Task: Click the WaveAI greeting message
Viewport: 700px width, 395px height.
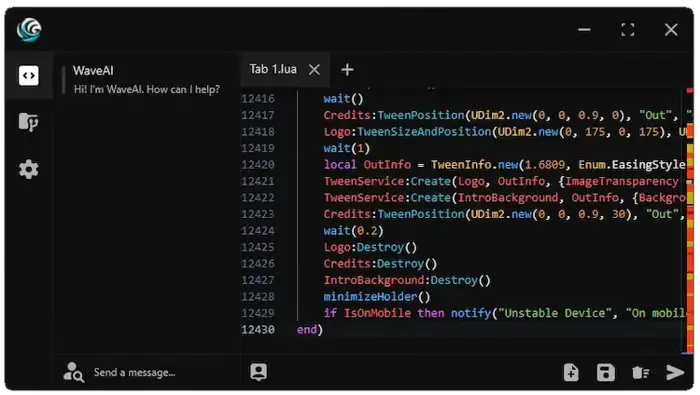Action: coord(147,89)
